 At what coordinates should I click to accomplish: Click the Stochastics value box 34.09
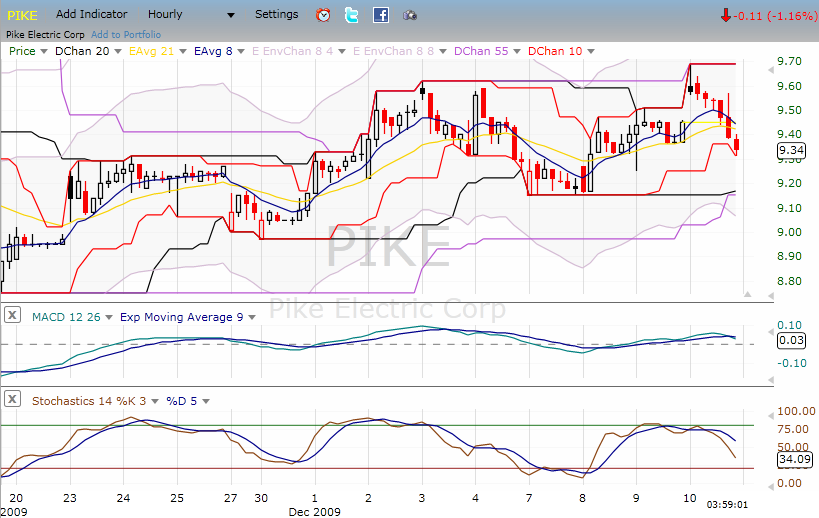click(795, 459)
